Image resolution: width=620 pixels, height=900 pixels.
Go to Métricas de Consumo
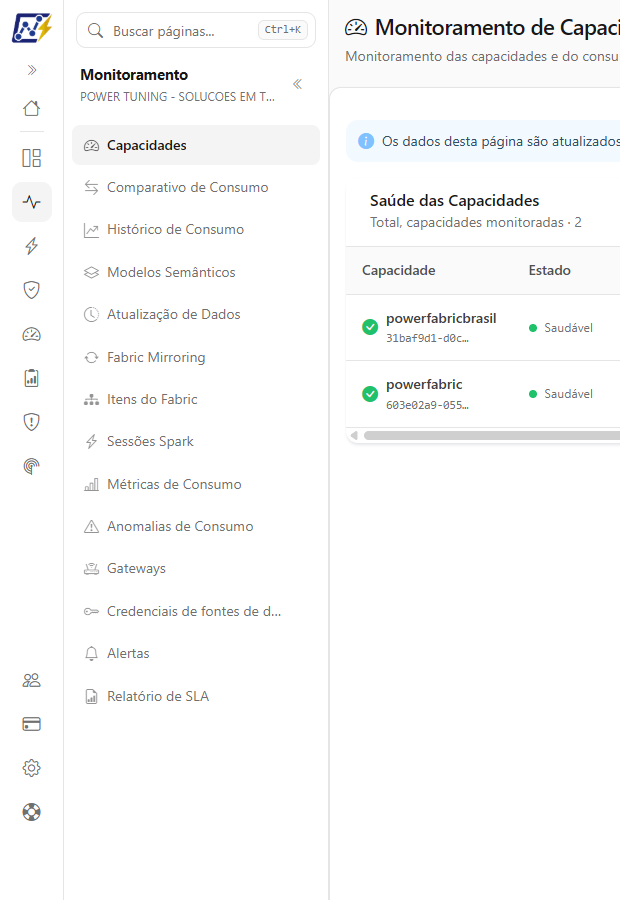[x=196, y=484]
